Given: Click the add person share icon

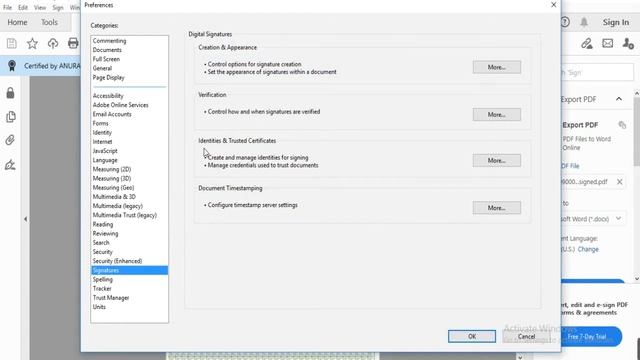Looking at the screenshot, I should click(628, 43).
